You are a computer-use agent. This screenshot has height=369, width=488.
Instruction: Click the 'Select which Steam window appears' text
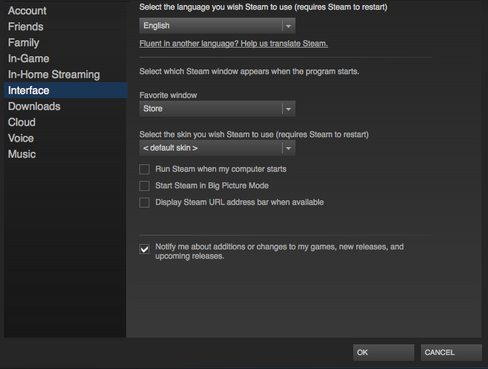click(249, 72)
